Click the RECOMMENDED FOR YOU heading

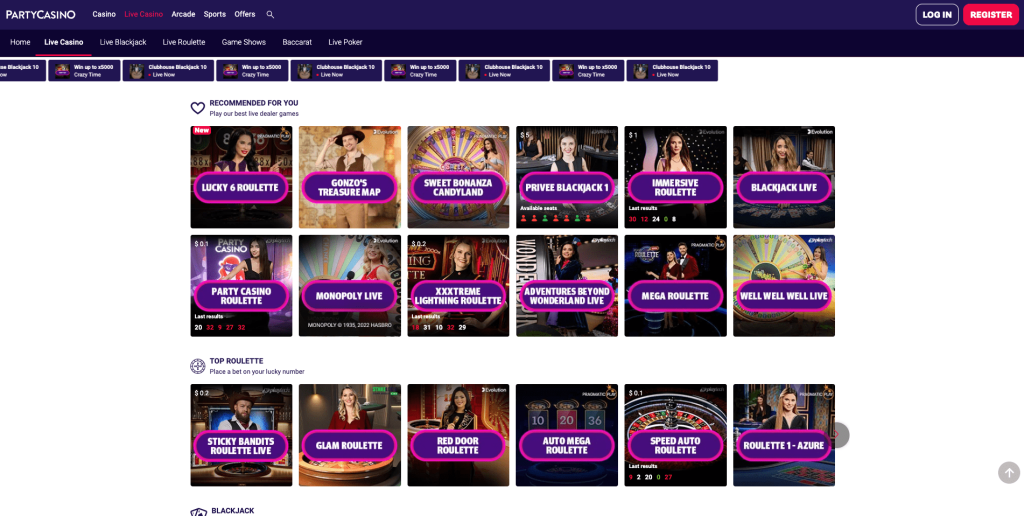253,103
